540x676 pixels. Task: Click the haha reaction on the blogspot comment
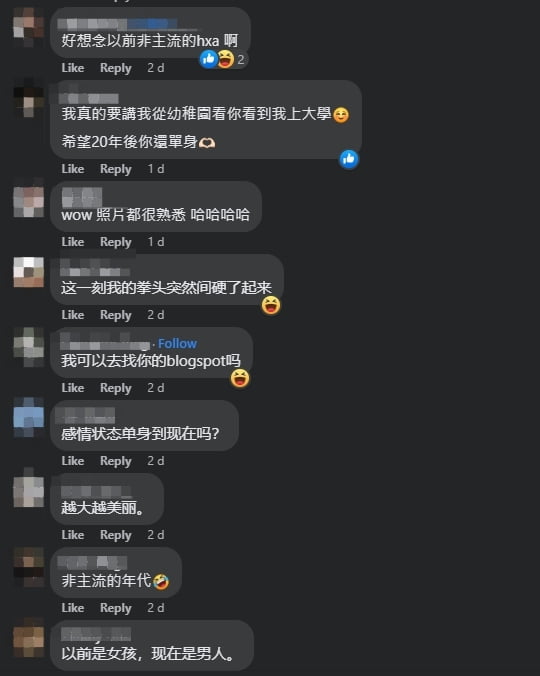coord(240,378)
